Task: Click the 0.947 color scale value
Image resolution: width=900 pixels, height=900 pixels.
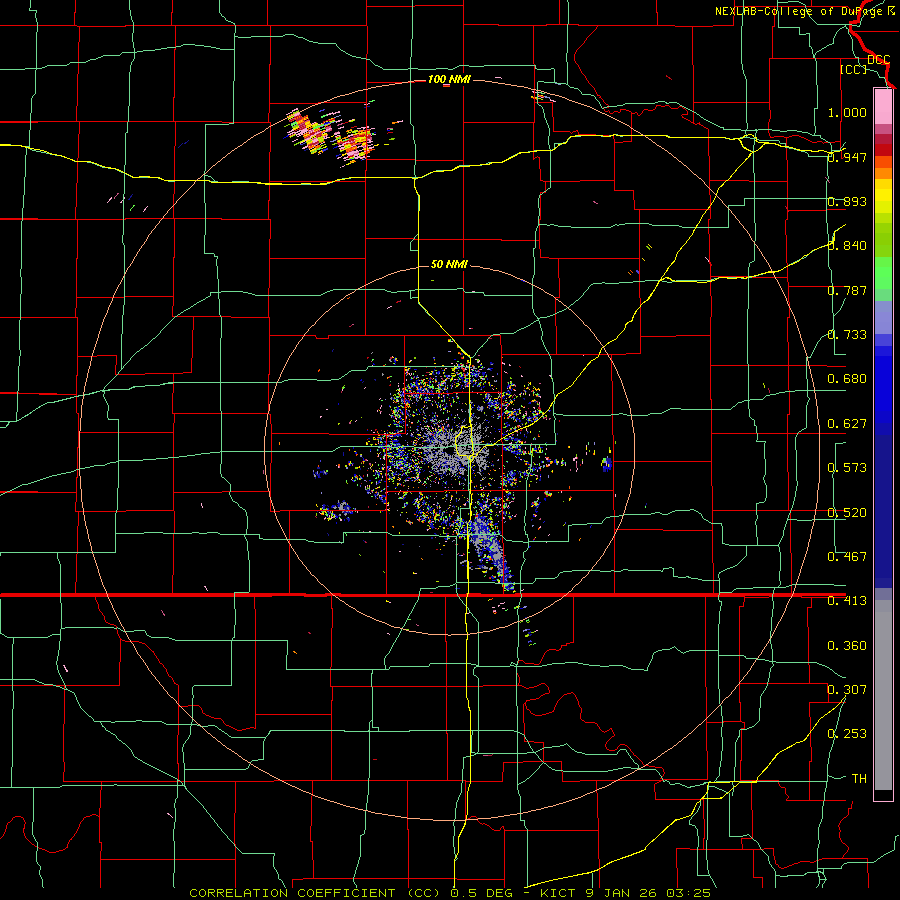Action: pyautogui.click(x=847, y=157)
